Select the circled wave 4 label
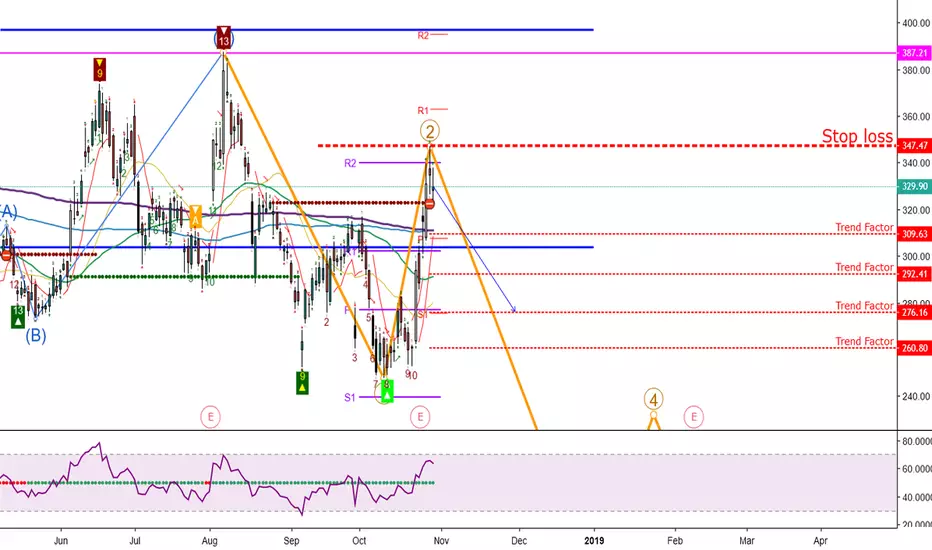This screenshot has width=932, height=550. pos(653,399)
